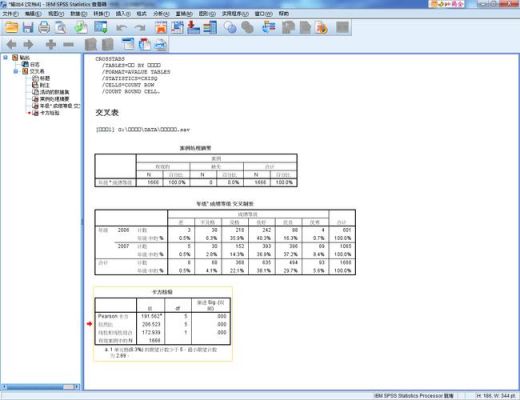Open the 窗口(W) menu
This screenshot has width=520, height=400.
[264, 14]
